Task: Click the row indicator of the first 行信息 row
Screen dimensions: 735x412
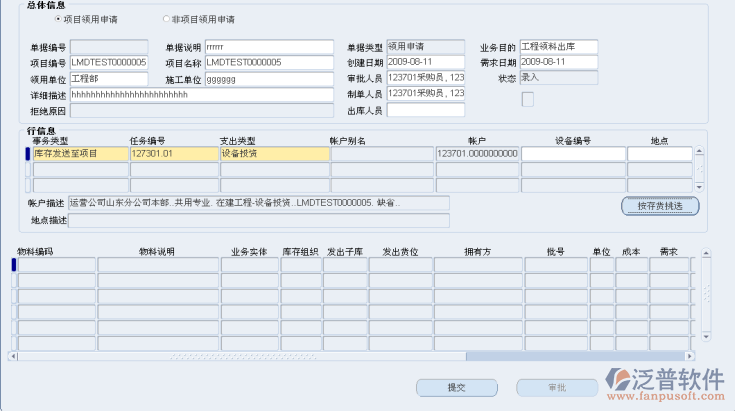Action: point(28,154)
